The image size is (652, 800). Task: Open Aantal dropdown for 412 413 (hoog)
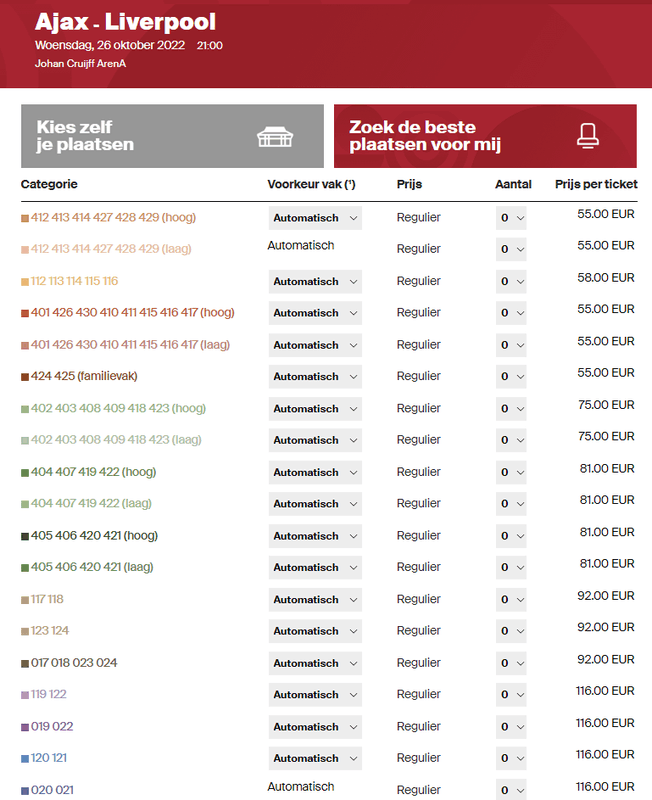tap(511, 218)
